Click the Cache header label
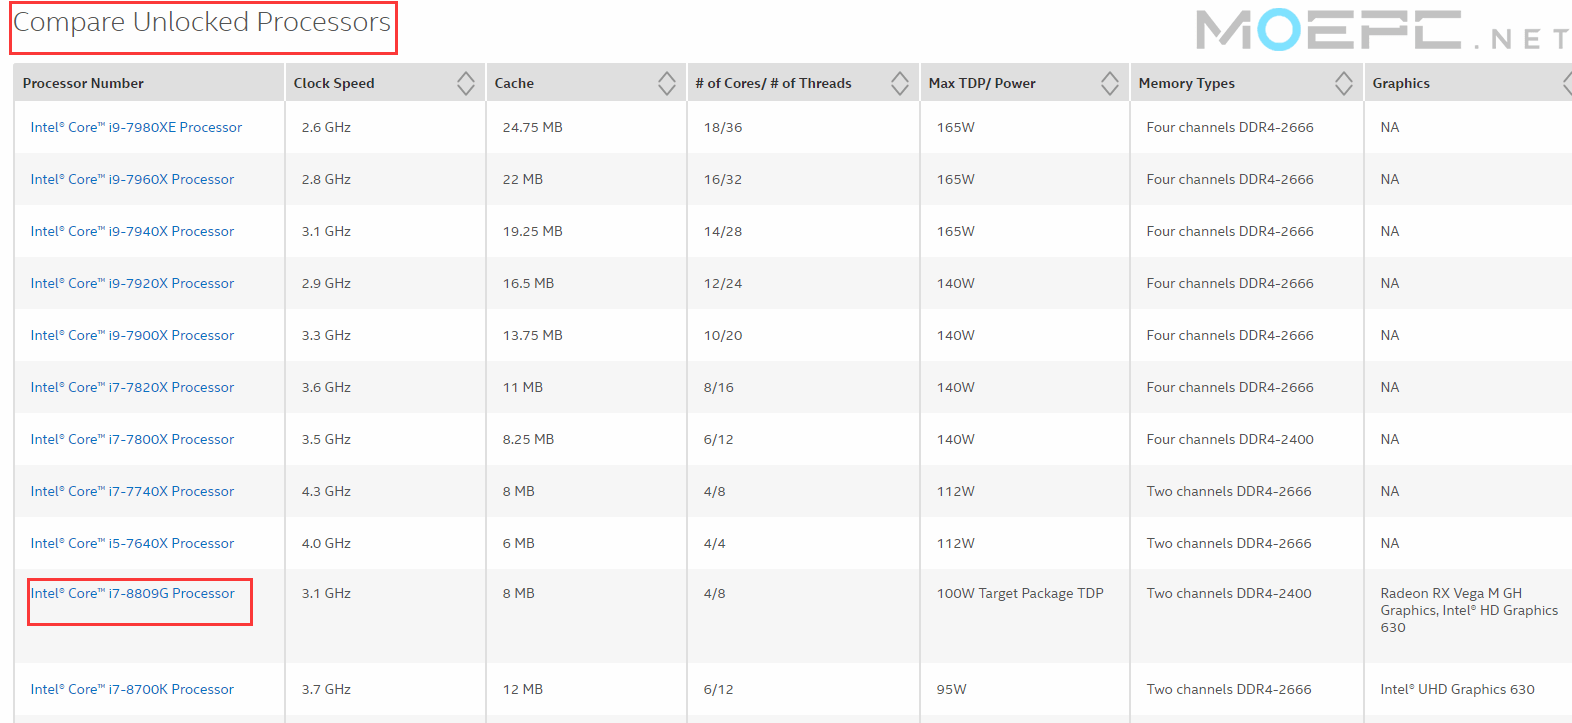This screenshot has width=1572, height=723. pos(514,83)
